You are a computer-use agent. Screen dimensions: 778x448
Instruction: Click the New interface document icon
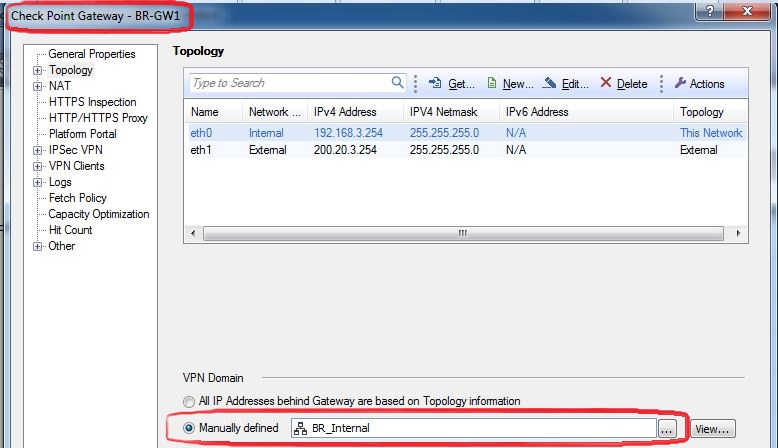point(492,83)
